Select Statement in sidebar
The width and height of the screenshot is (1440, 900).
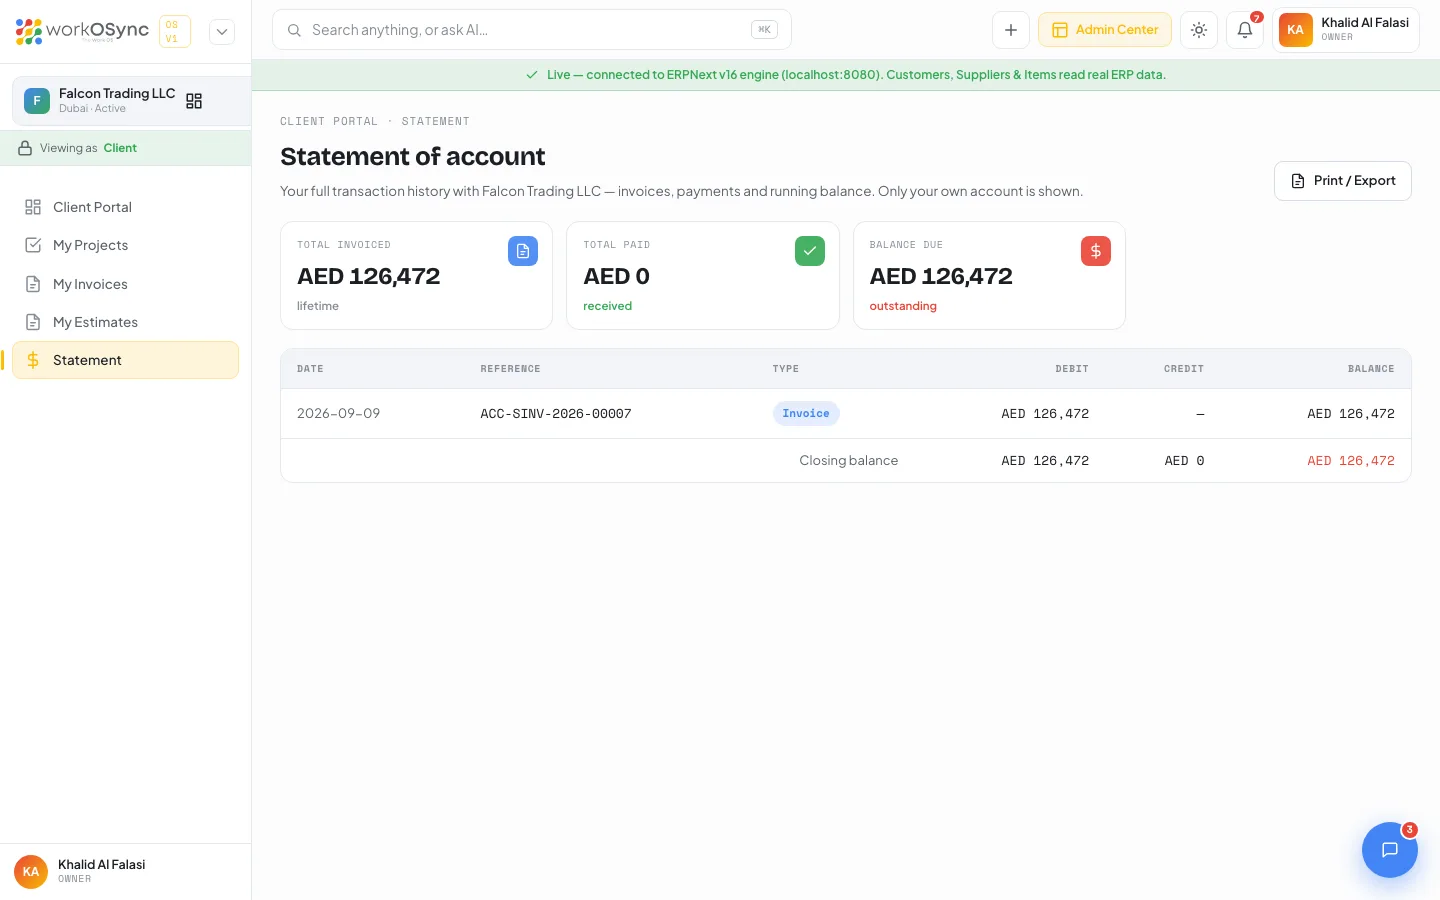pyautogui.click(x=125, y=360)
